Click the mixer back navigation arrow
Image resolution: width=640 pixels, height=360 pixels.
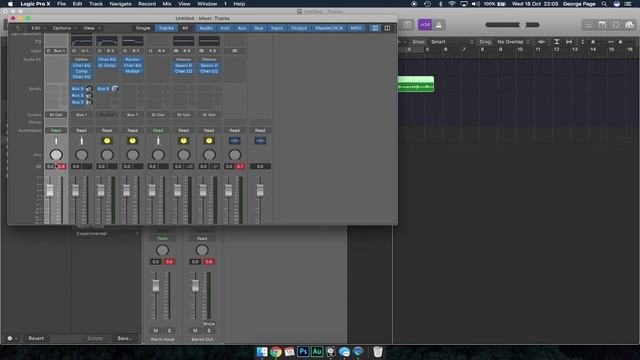18,28
